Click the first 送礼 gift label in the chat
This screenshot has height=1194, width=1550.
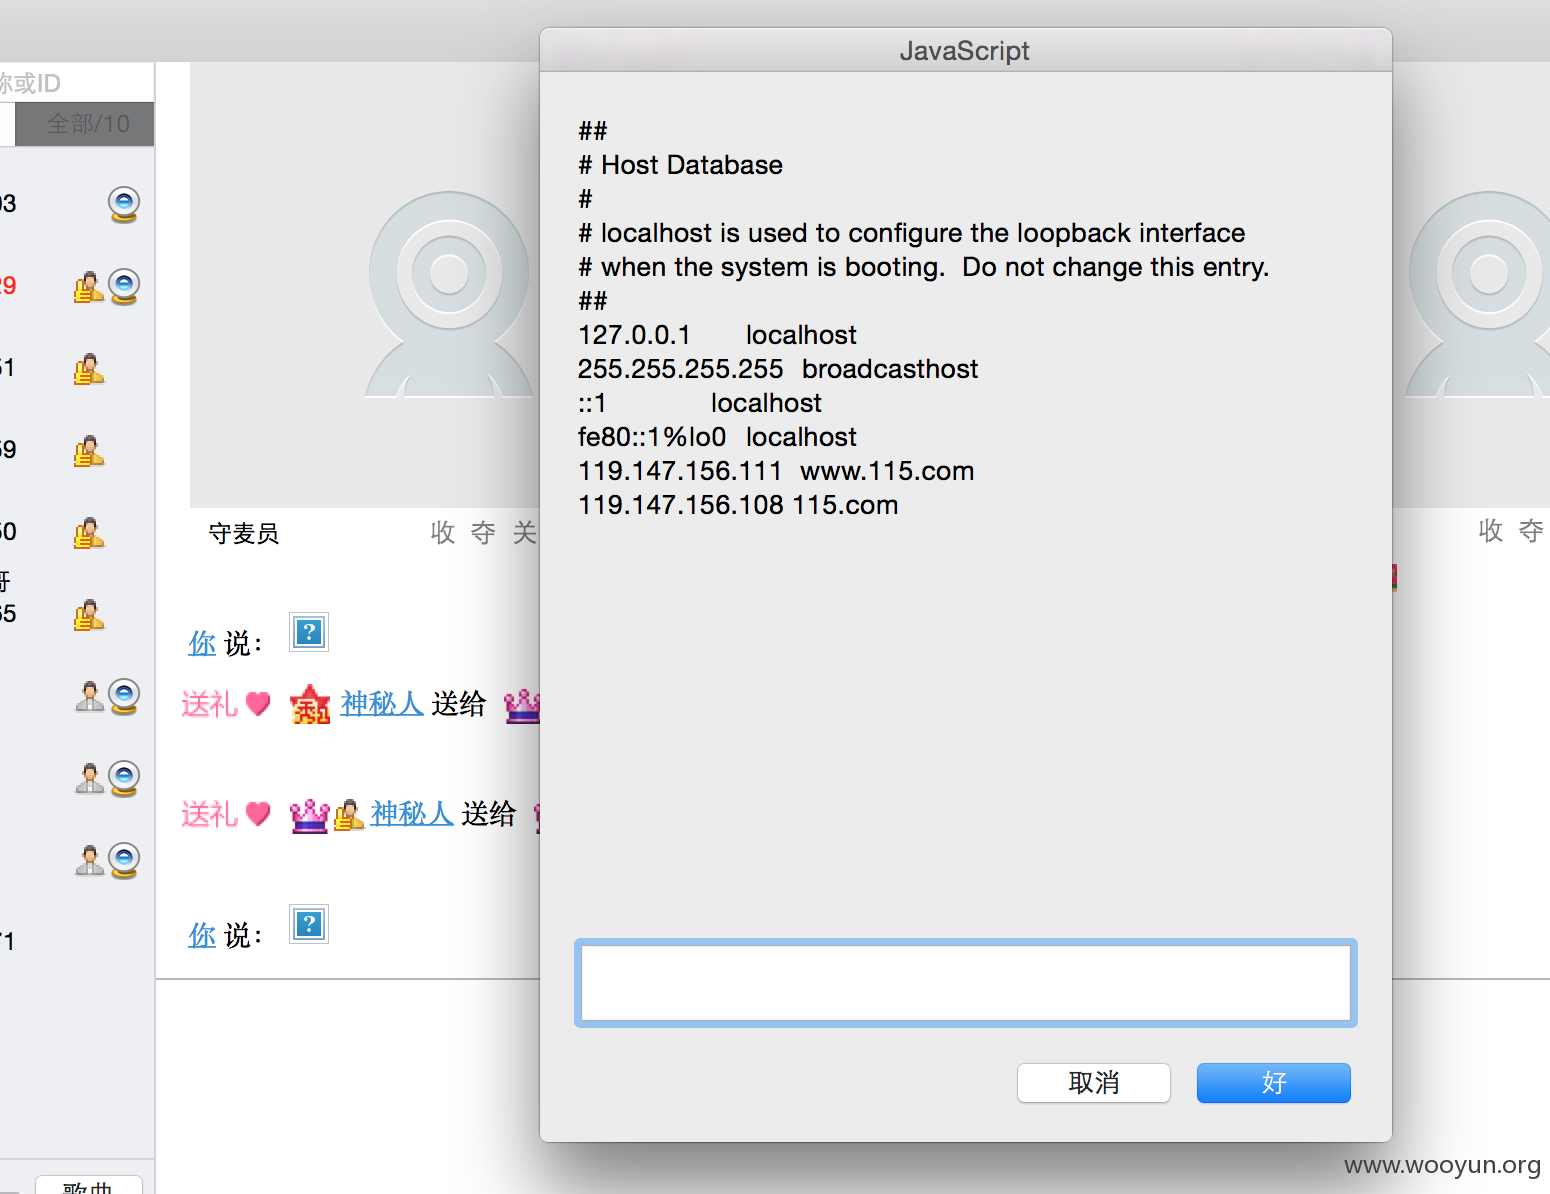click(209, 704)
